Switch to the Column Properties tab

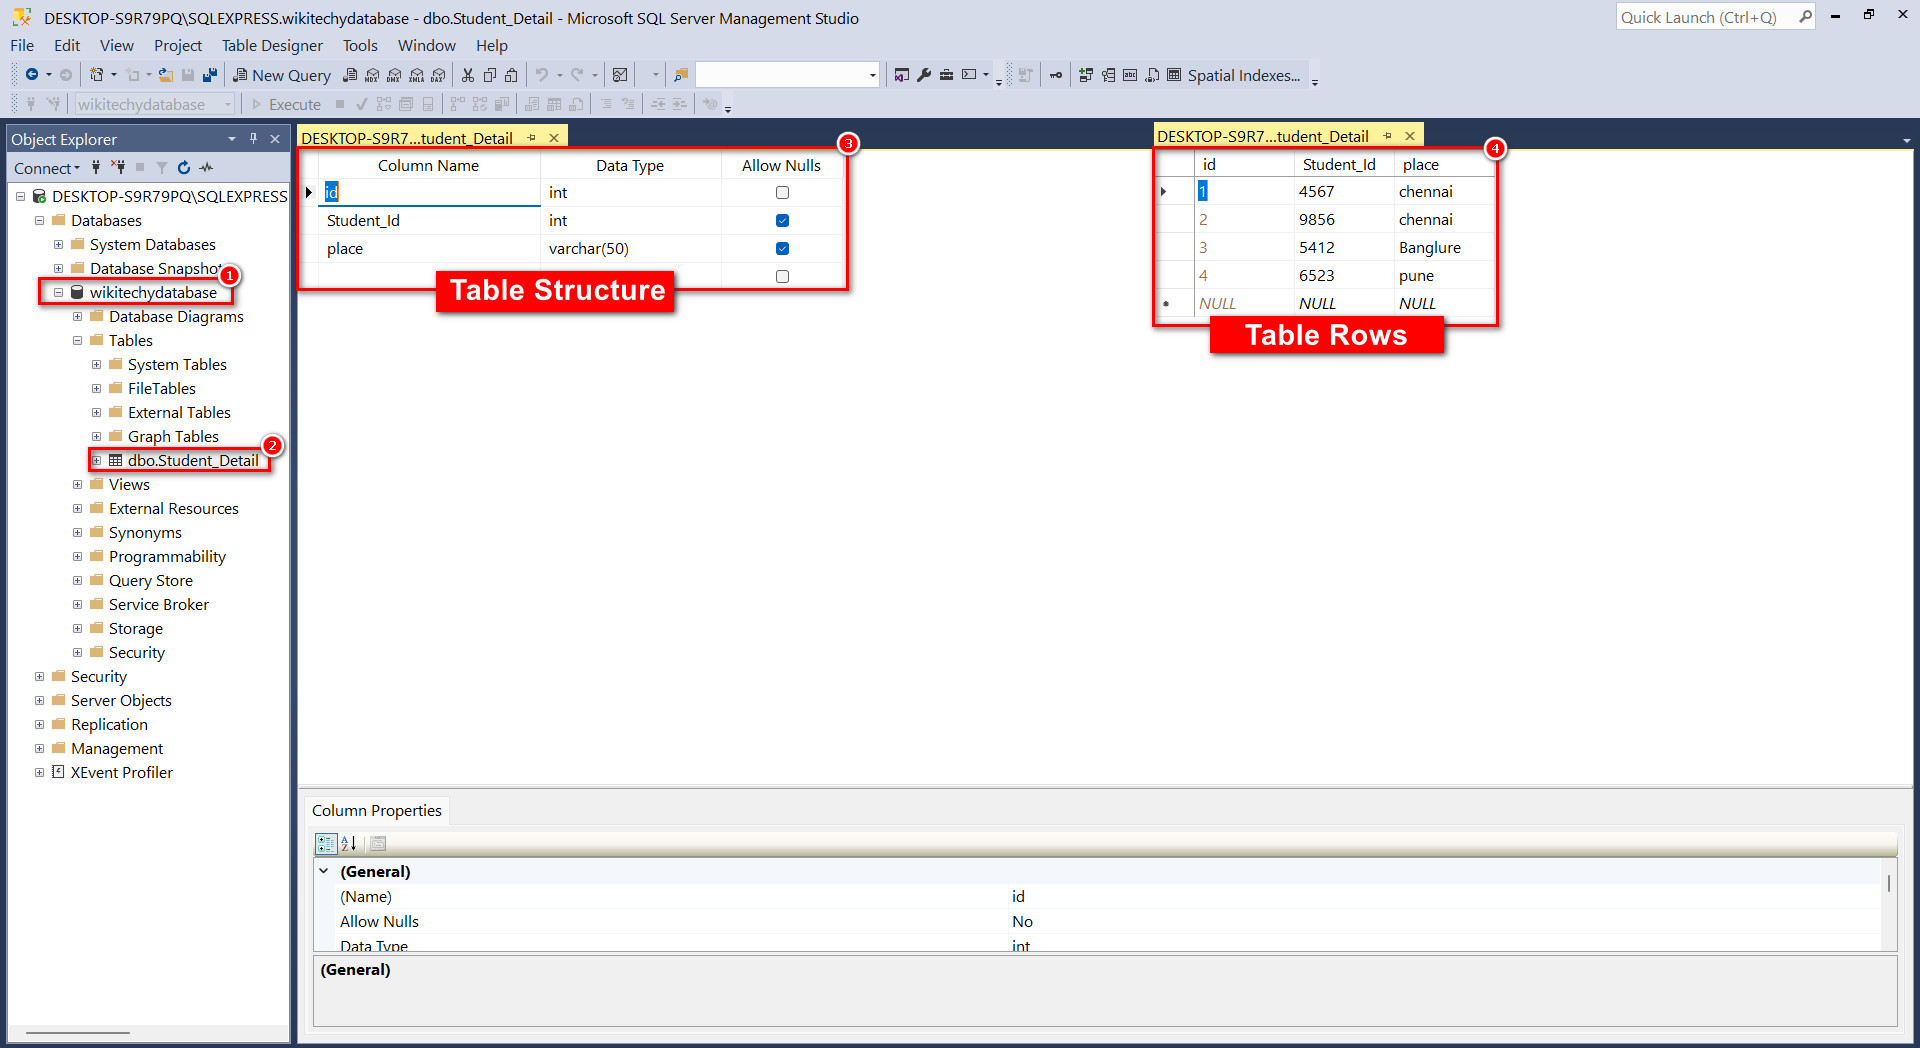coord(377,810)
